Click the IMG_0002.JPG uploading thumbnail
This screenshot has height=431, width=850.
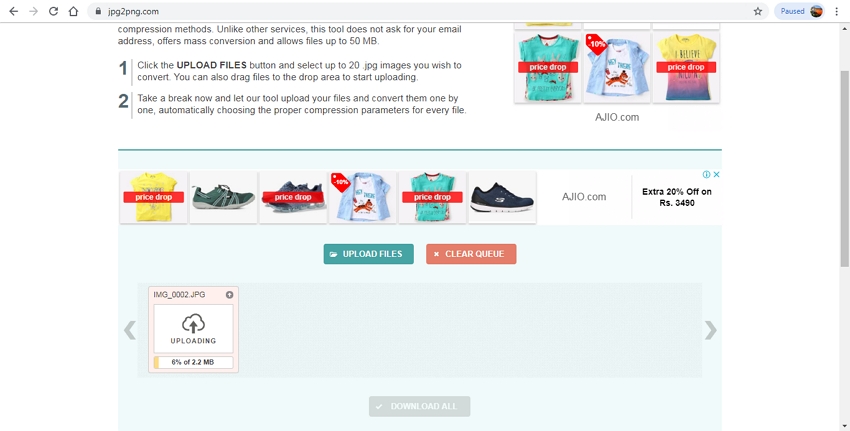pyautogui.click(x=193, y=327)
